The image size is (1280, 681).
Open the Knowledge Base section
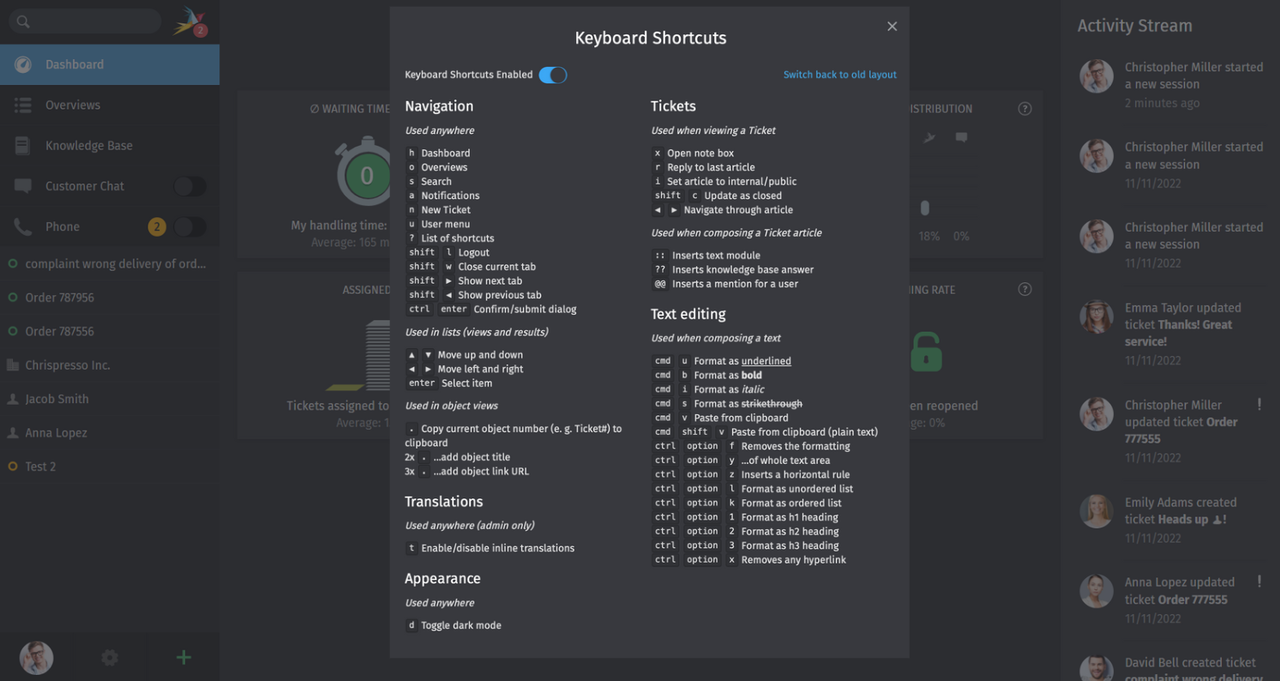pyautogui.click(x=22, y=145)
